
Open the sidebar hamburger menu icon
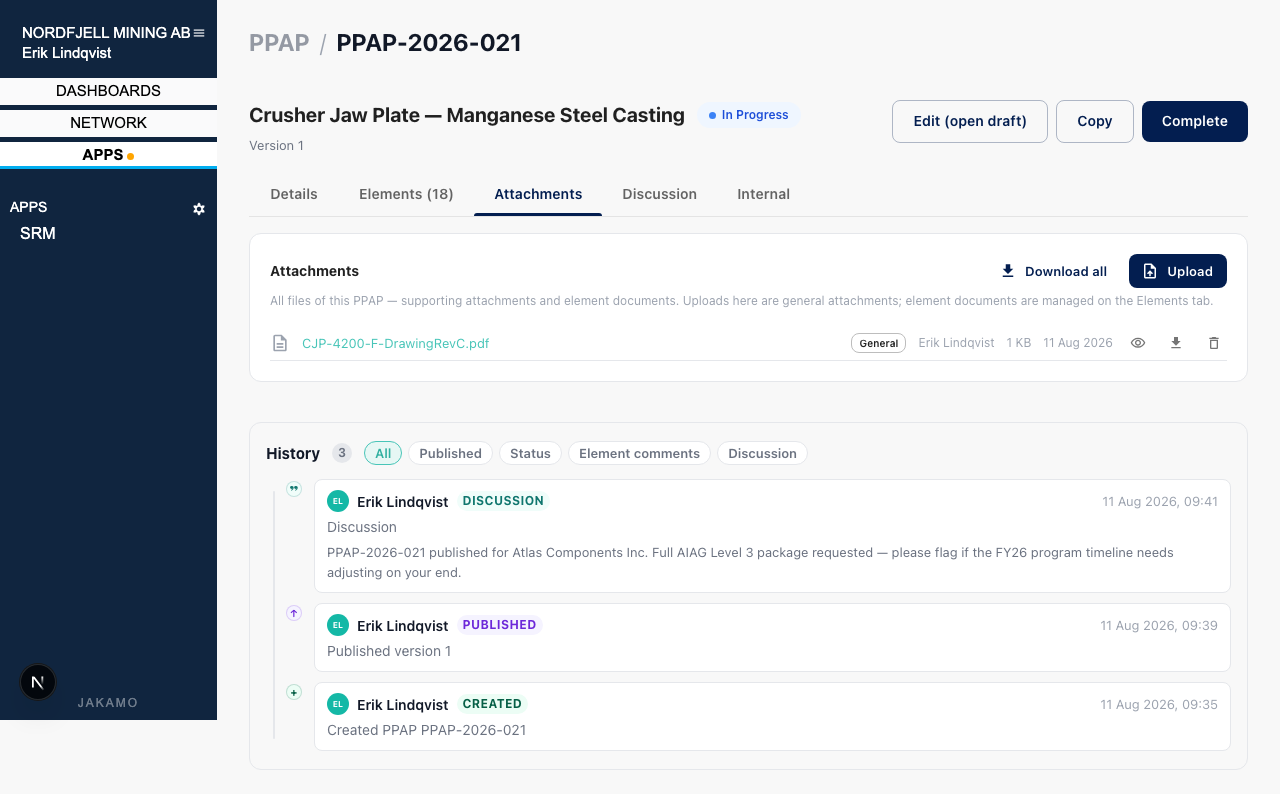pos(199,33)
